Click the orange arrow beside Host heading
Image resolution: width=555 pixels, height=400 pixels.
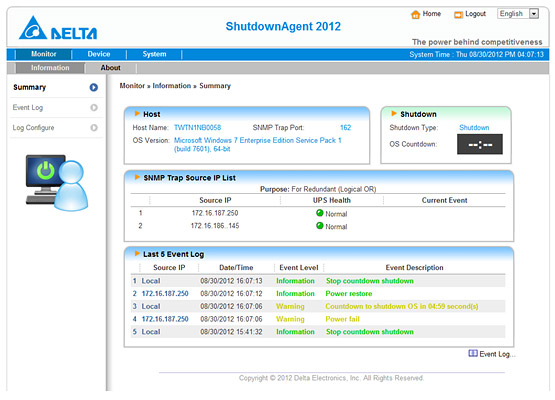click(137, 114)
